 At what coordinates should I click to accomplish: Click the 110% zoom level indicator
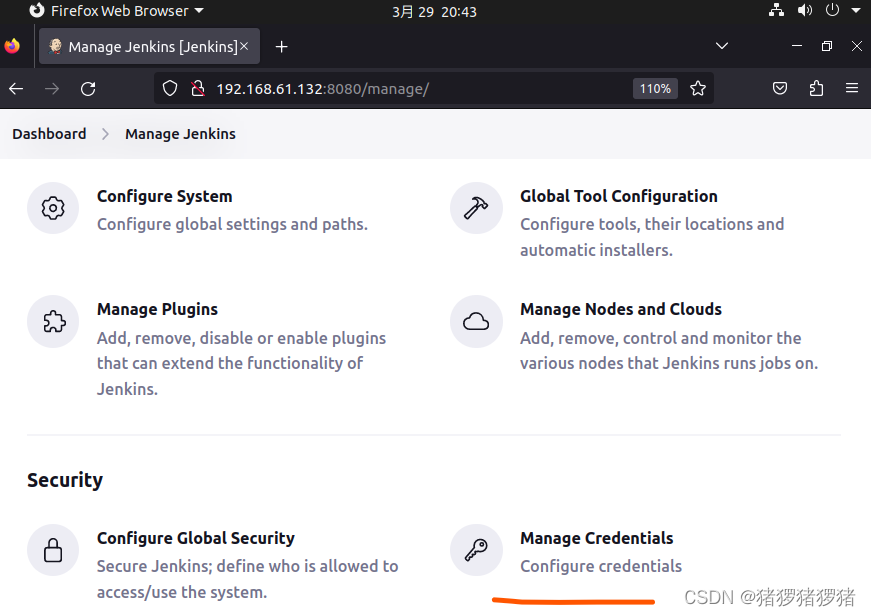coord(655,88)
